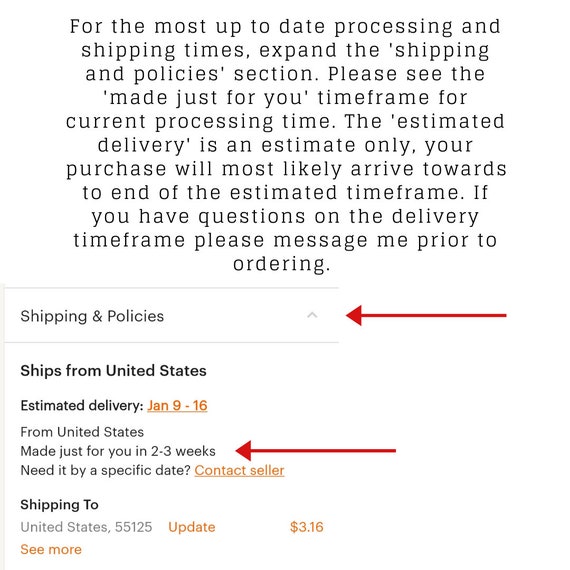Screen dimensions: 570x570
Task: Click the Contact seller link
Action: tap(239, 470)
